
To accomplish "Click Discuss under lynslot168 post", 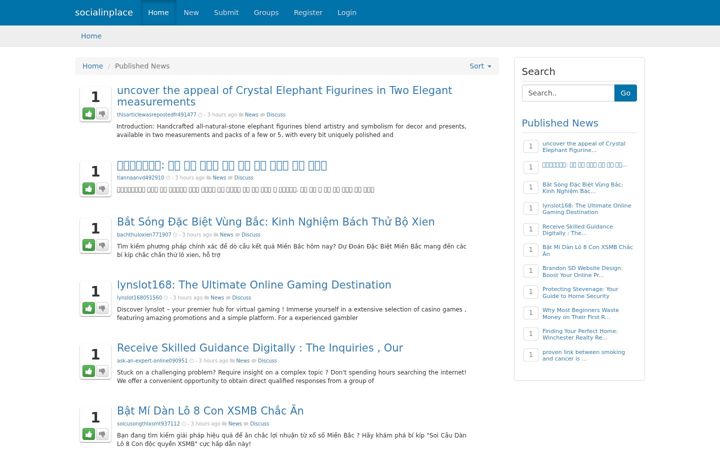I will [242, 298].
